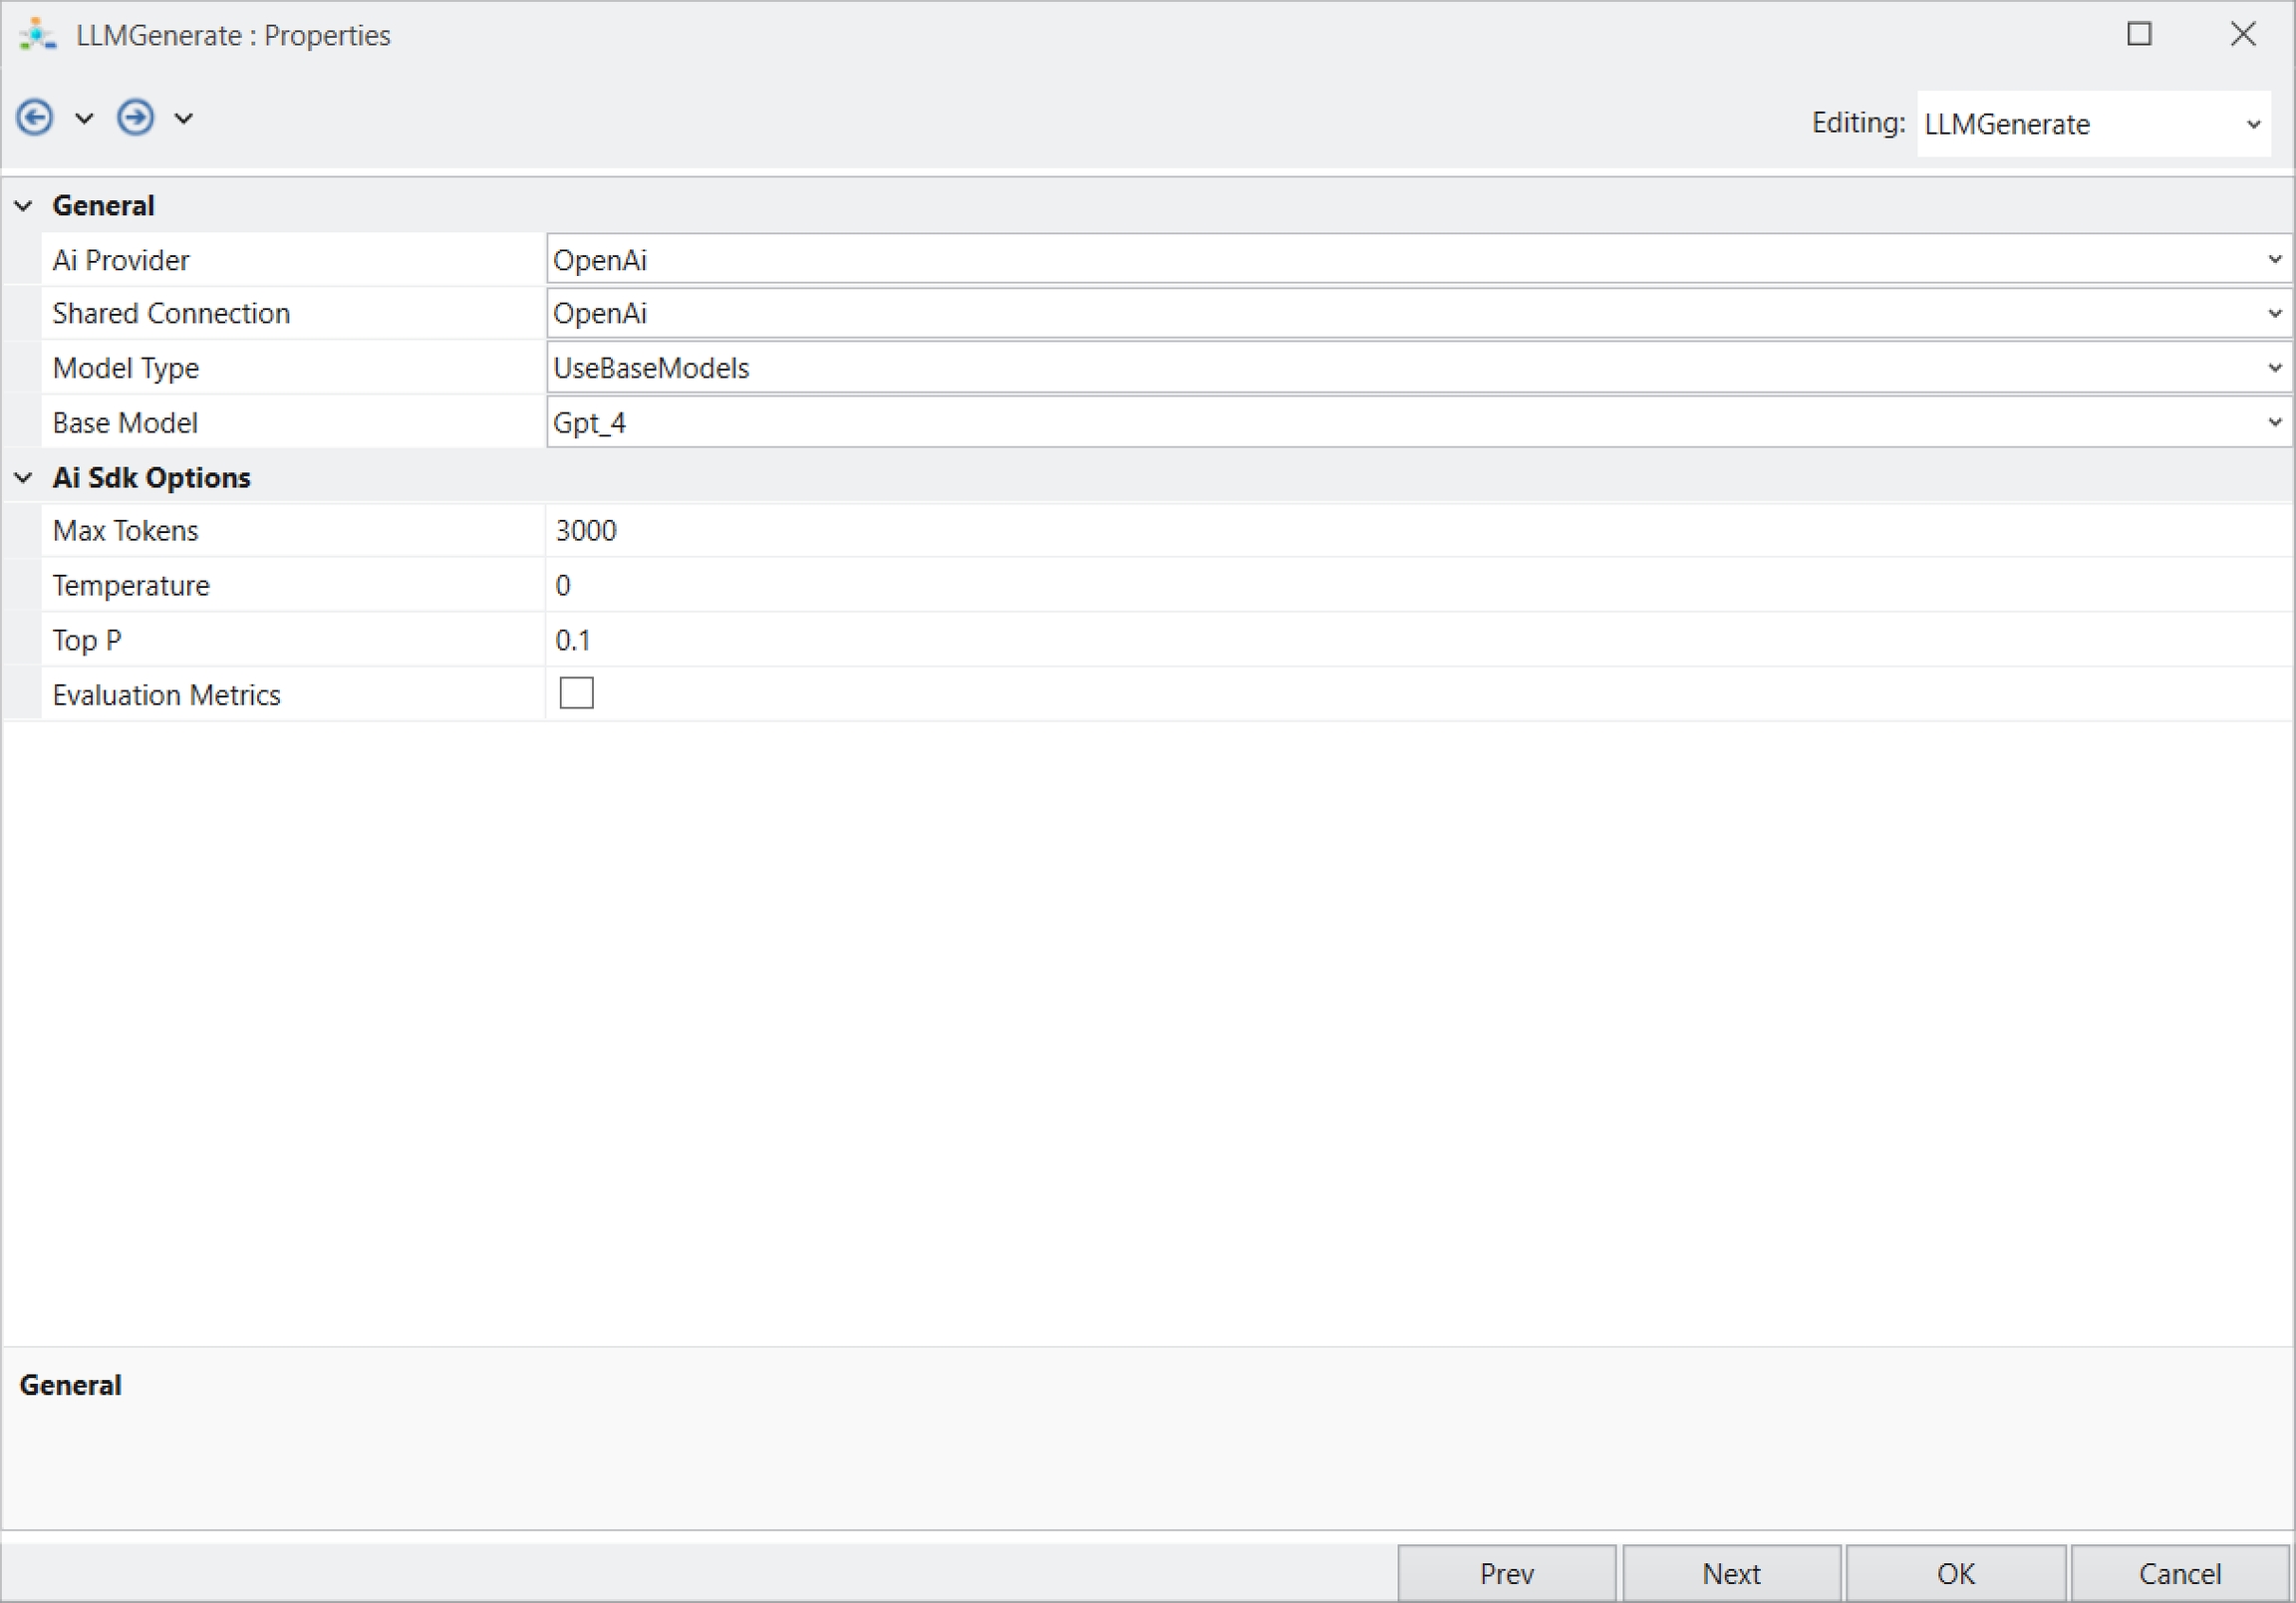
Task: Open the Ai Provider dropdown
Action: (2273, 260)
